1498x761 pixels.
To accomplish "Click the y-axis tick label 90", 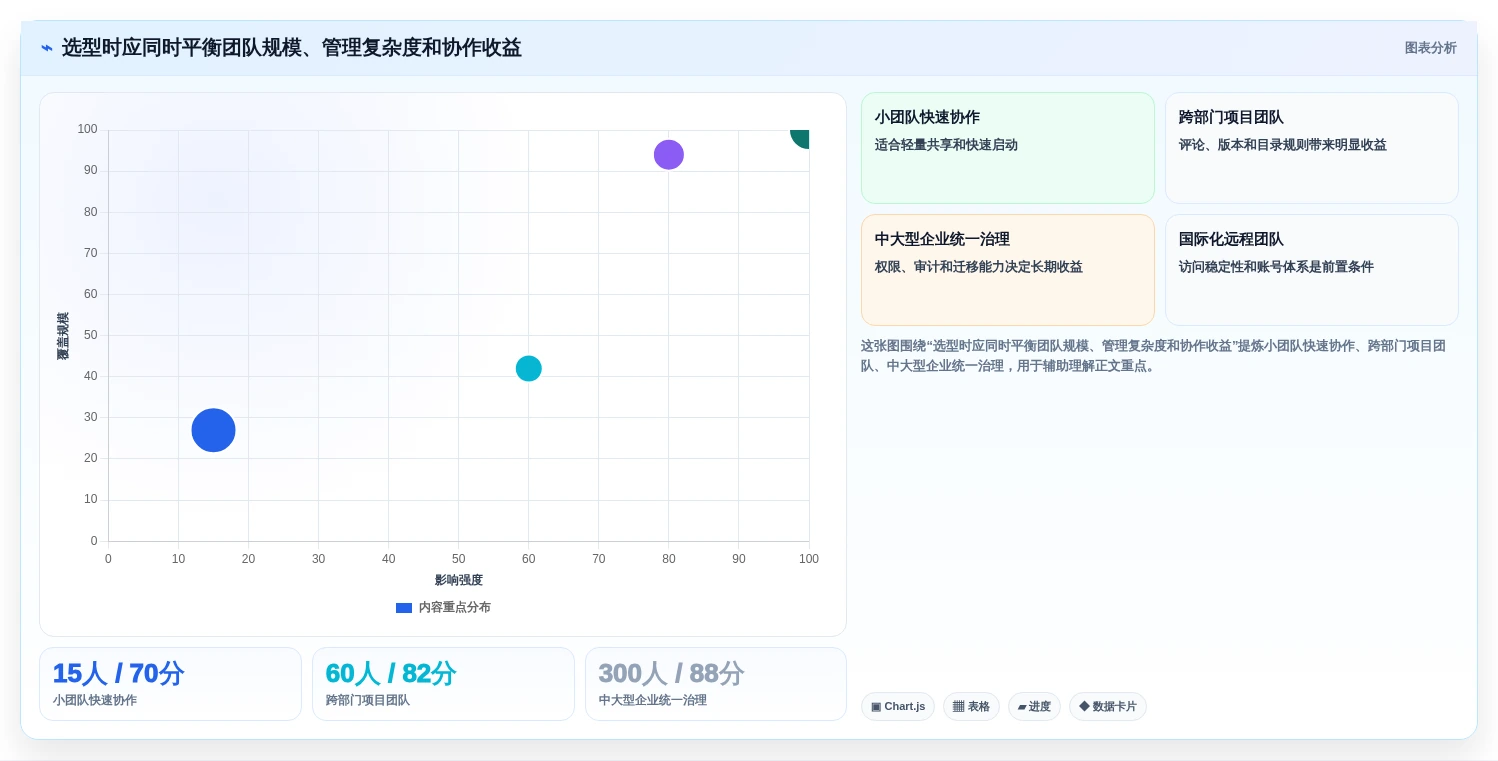I will pos(91,170).
